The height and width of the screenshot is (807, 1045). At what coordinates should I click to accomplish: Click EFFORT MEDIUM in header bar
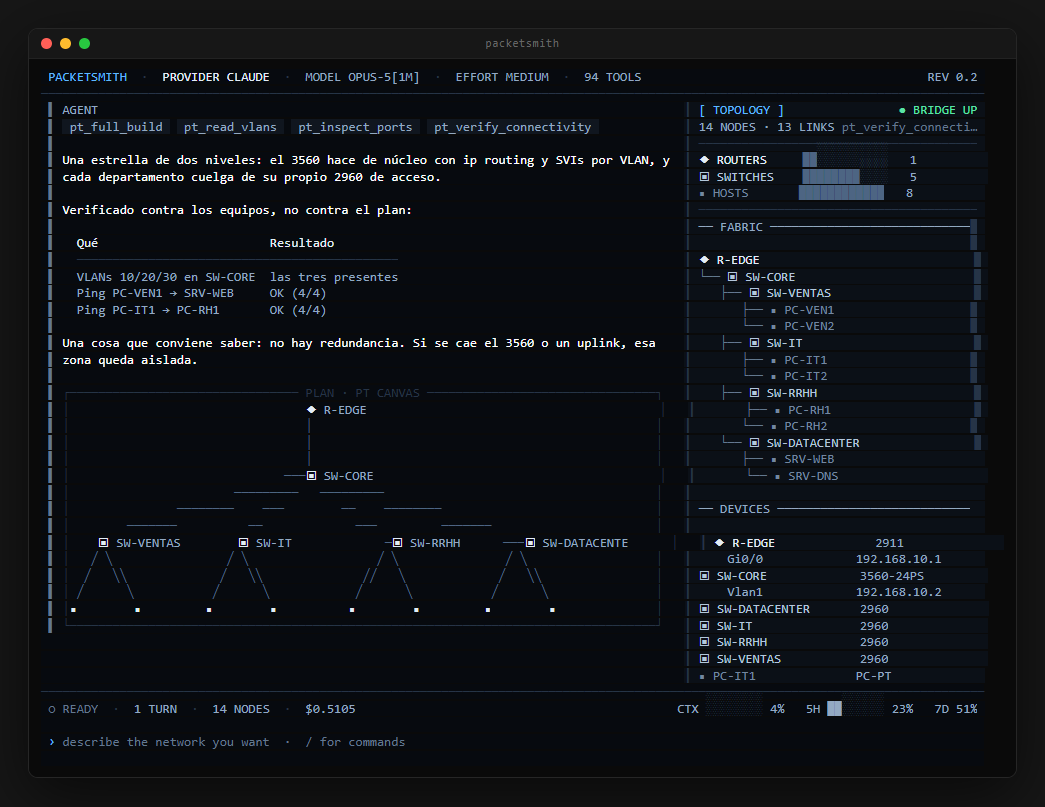tap(502, 77)
